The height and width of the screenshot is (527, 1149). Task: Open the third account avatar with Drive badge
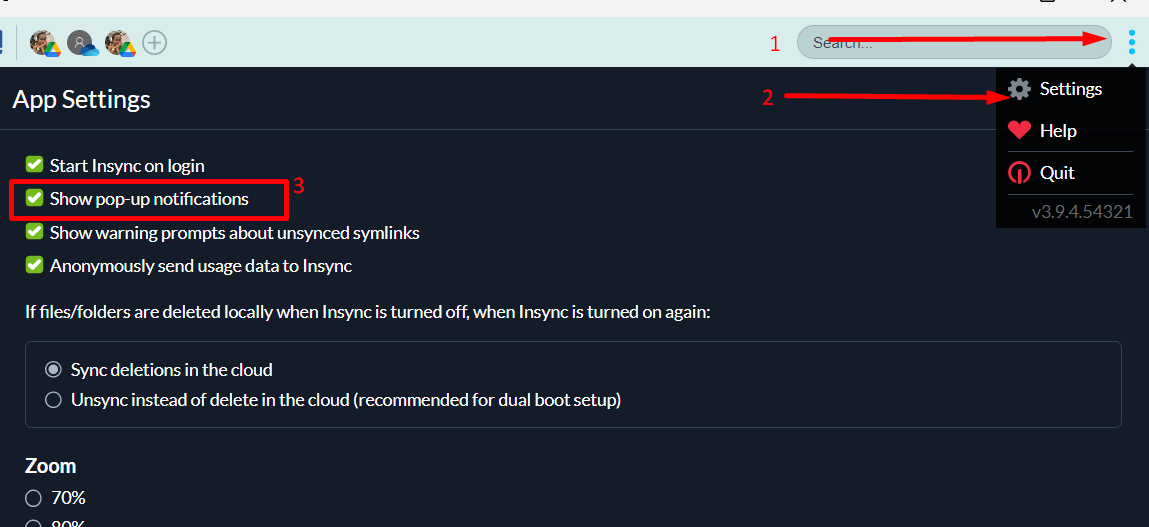[x=120, y=43]
